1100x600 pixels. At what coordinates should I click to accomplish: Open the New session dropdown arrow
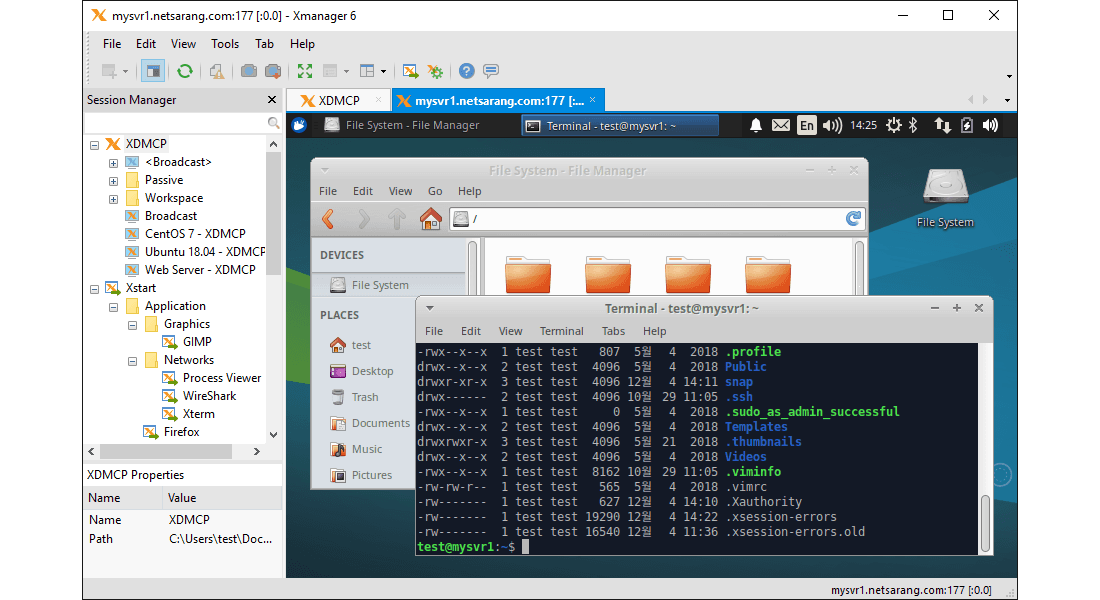tap(125, 72)
